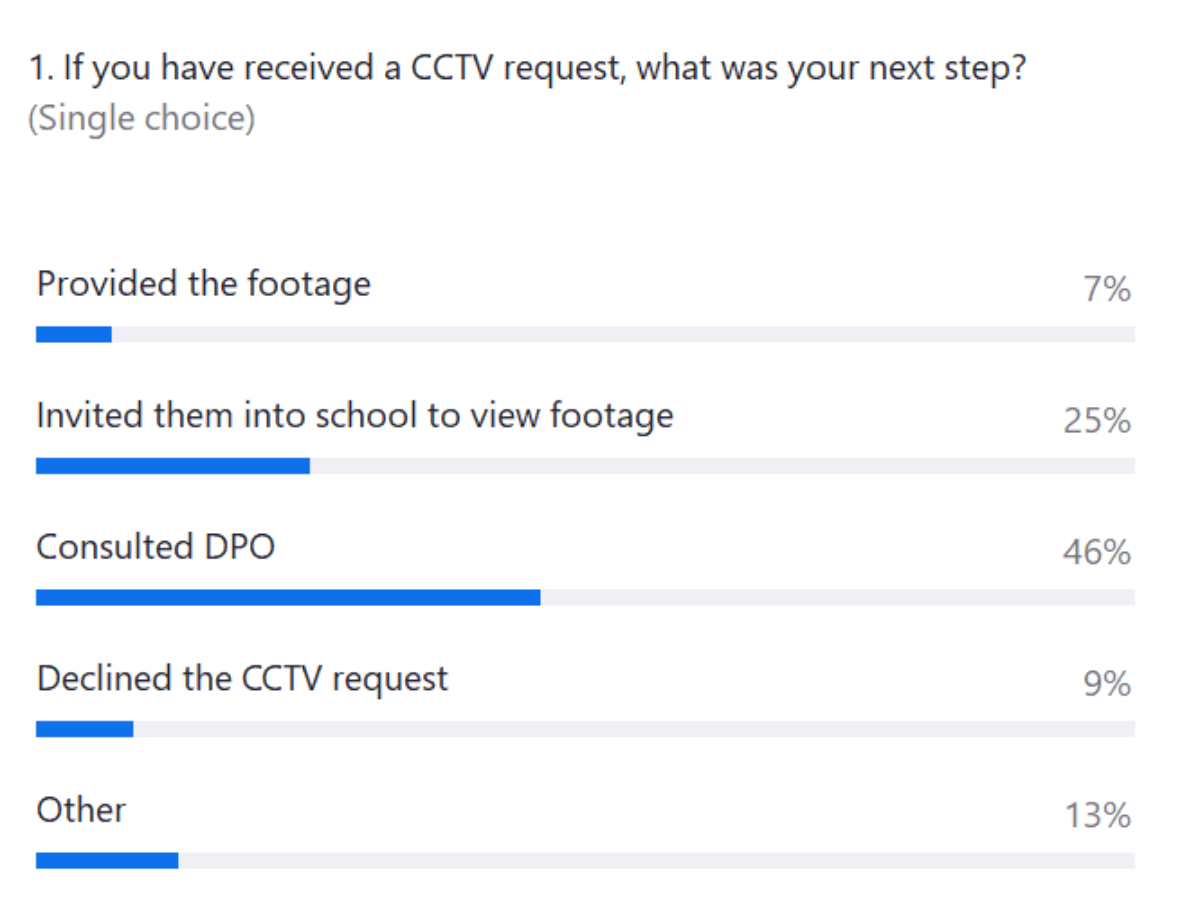Viewport: 1200px width, 917px height.
Task: Click the gray bar portion under "Other"
Action: tap(656, 861)
